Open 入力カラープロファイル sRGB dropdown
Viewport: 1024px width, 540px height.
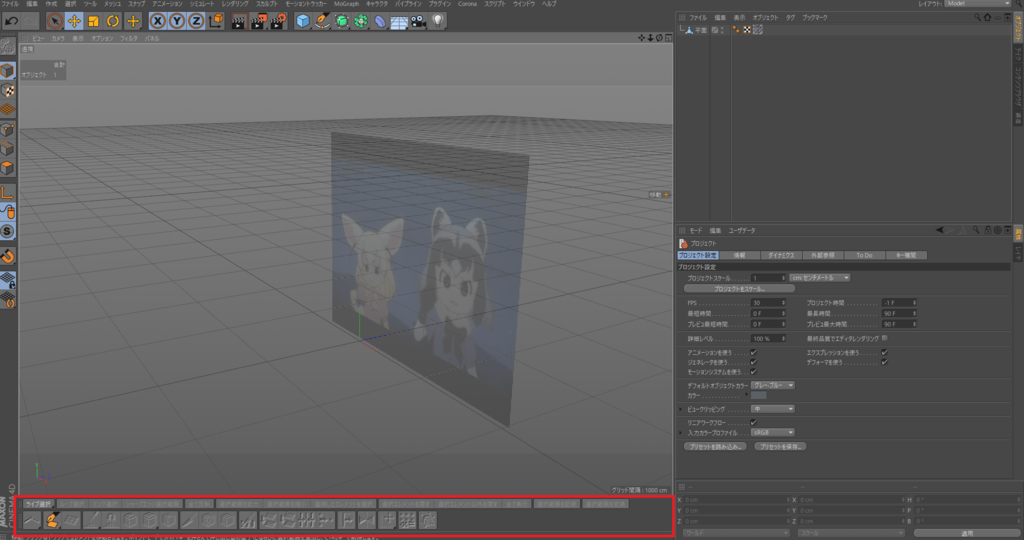pos(773,432)
